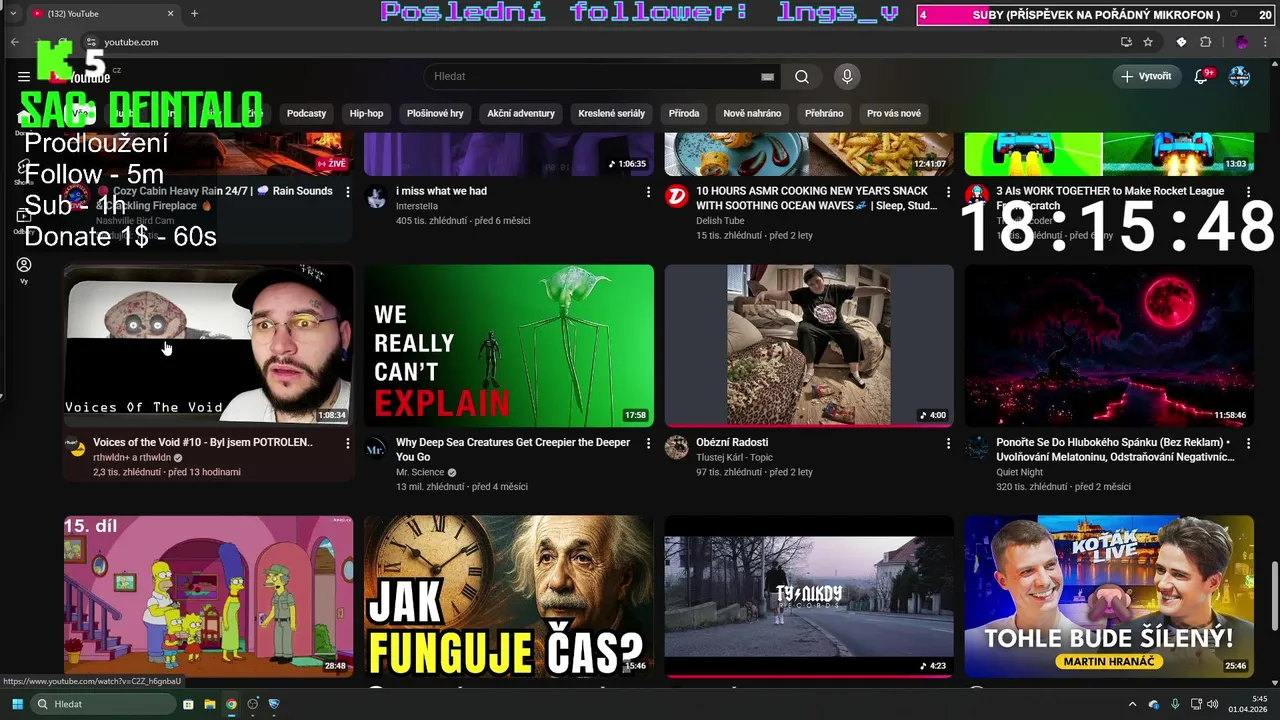Open options for Cozy Cabin Heavy Rain video

(348, 192)
